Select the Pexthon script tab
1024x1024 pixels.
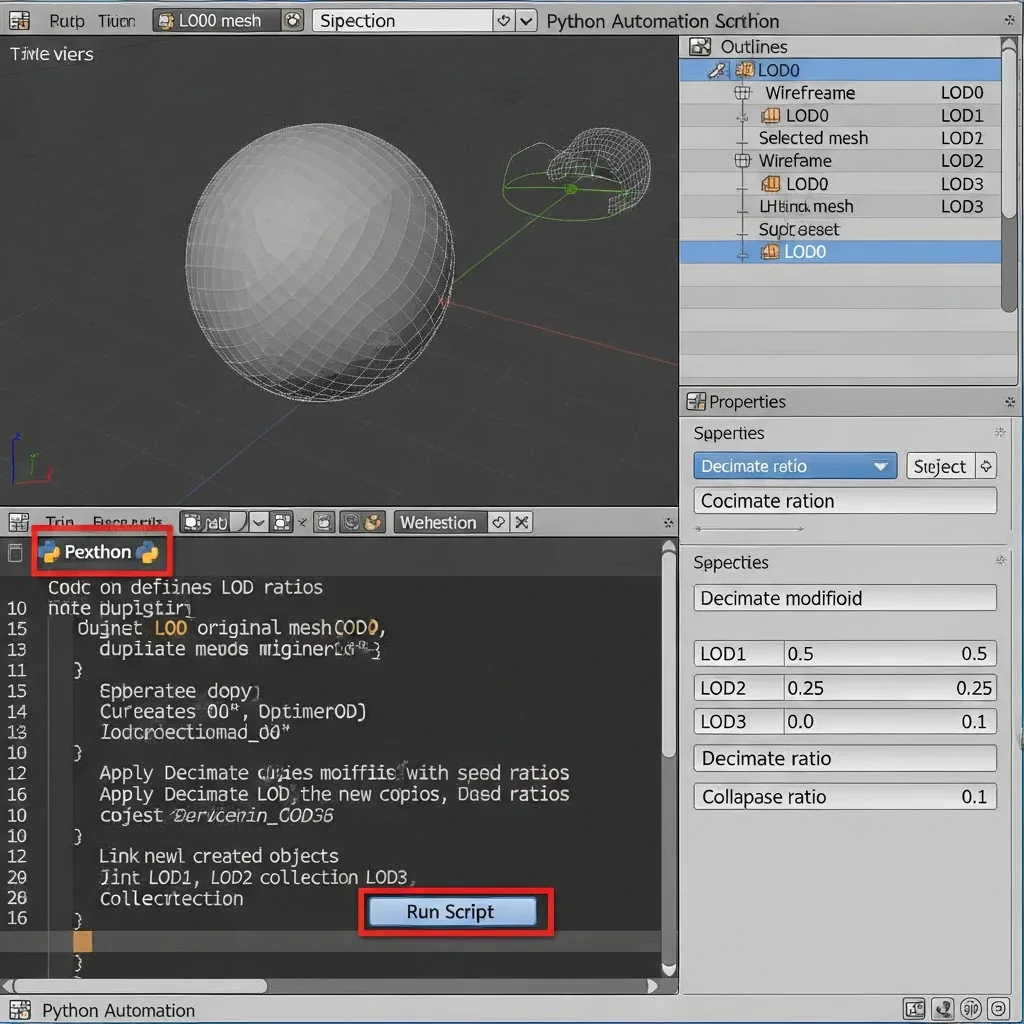tap(98, 552)
